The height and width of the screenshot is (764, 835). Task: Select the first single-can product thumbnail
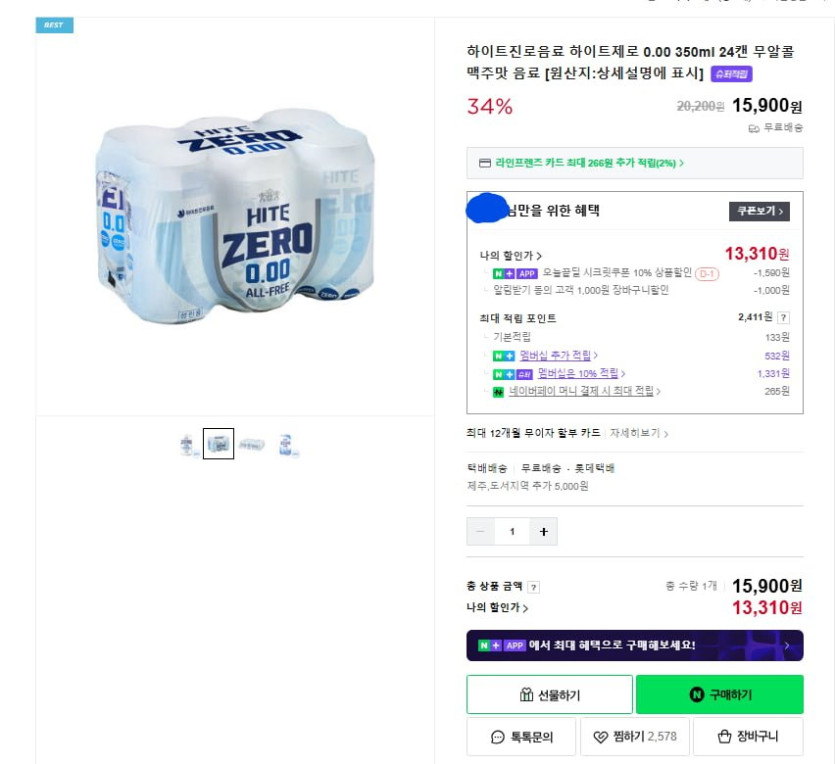(x=187, y=445)
